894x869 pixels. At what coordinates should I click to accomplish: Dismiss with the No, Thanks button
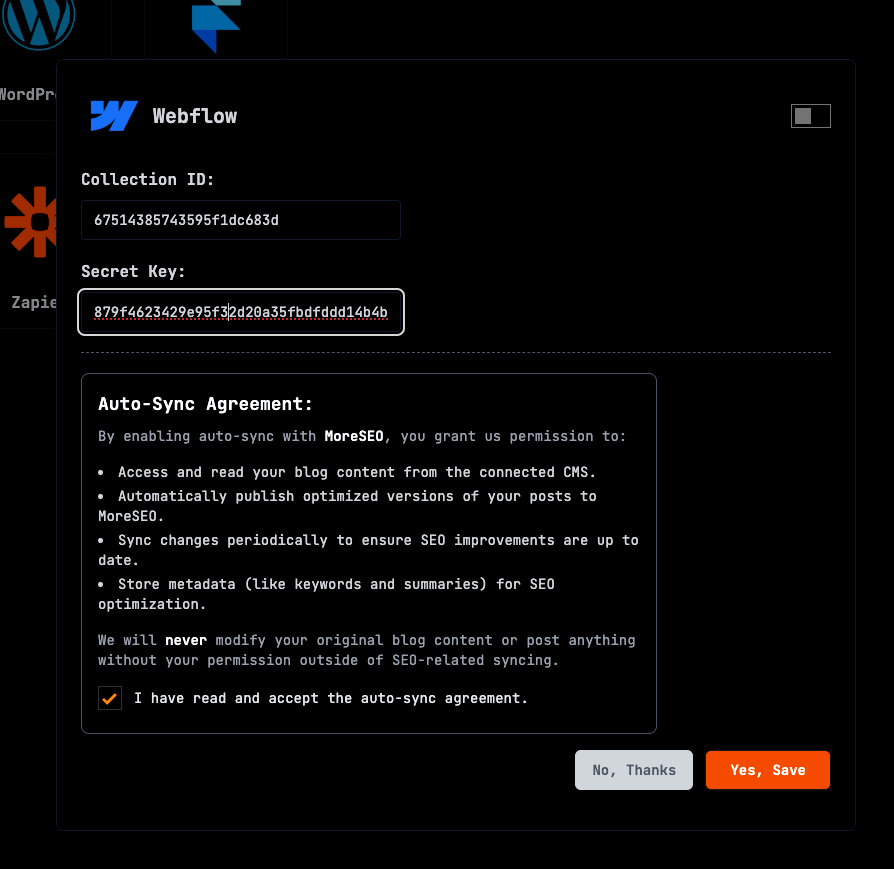pyautogui.click(x=633, y=770)
